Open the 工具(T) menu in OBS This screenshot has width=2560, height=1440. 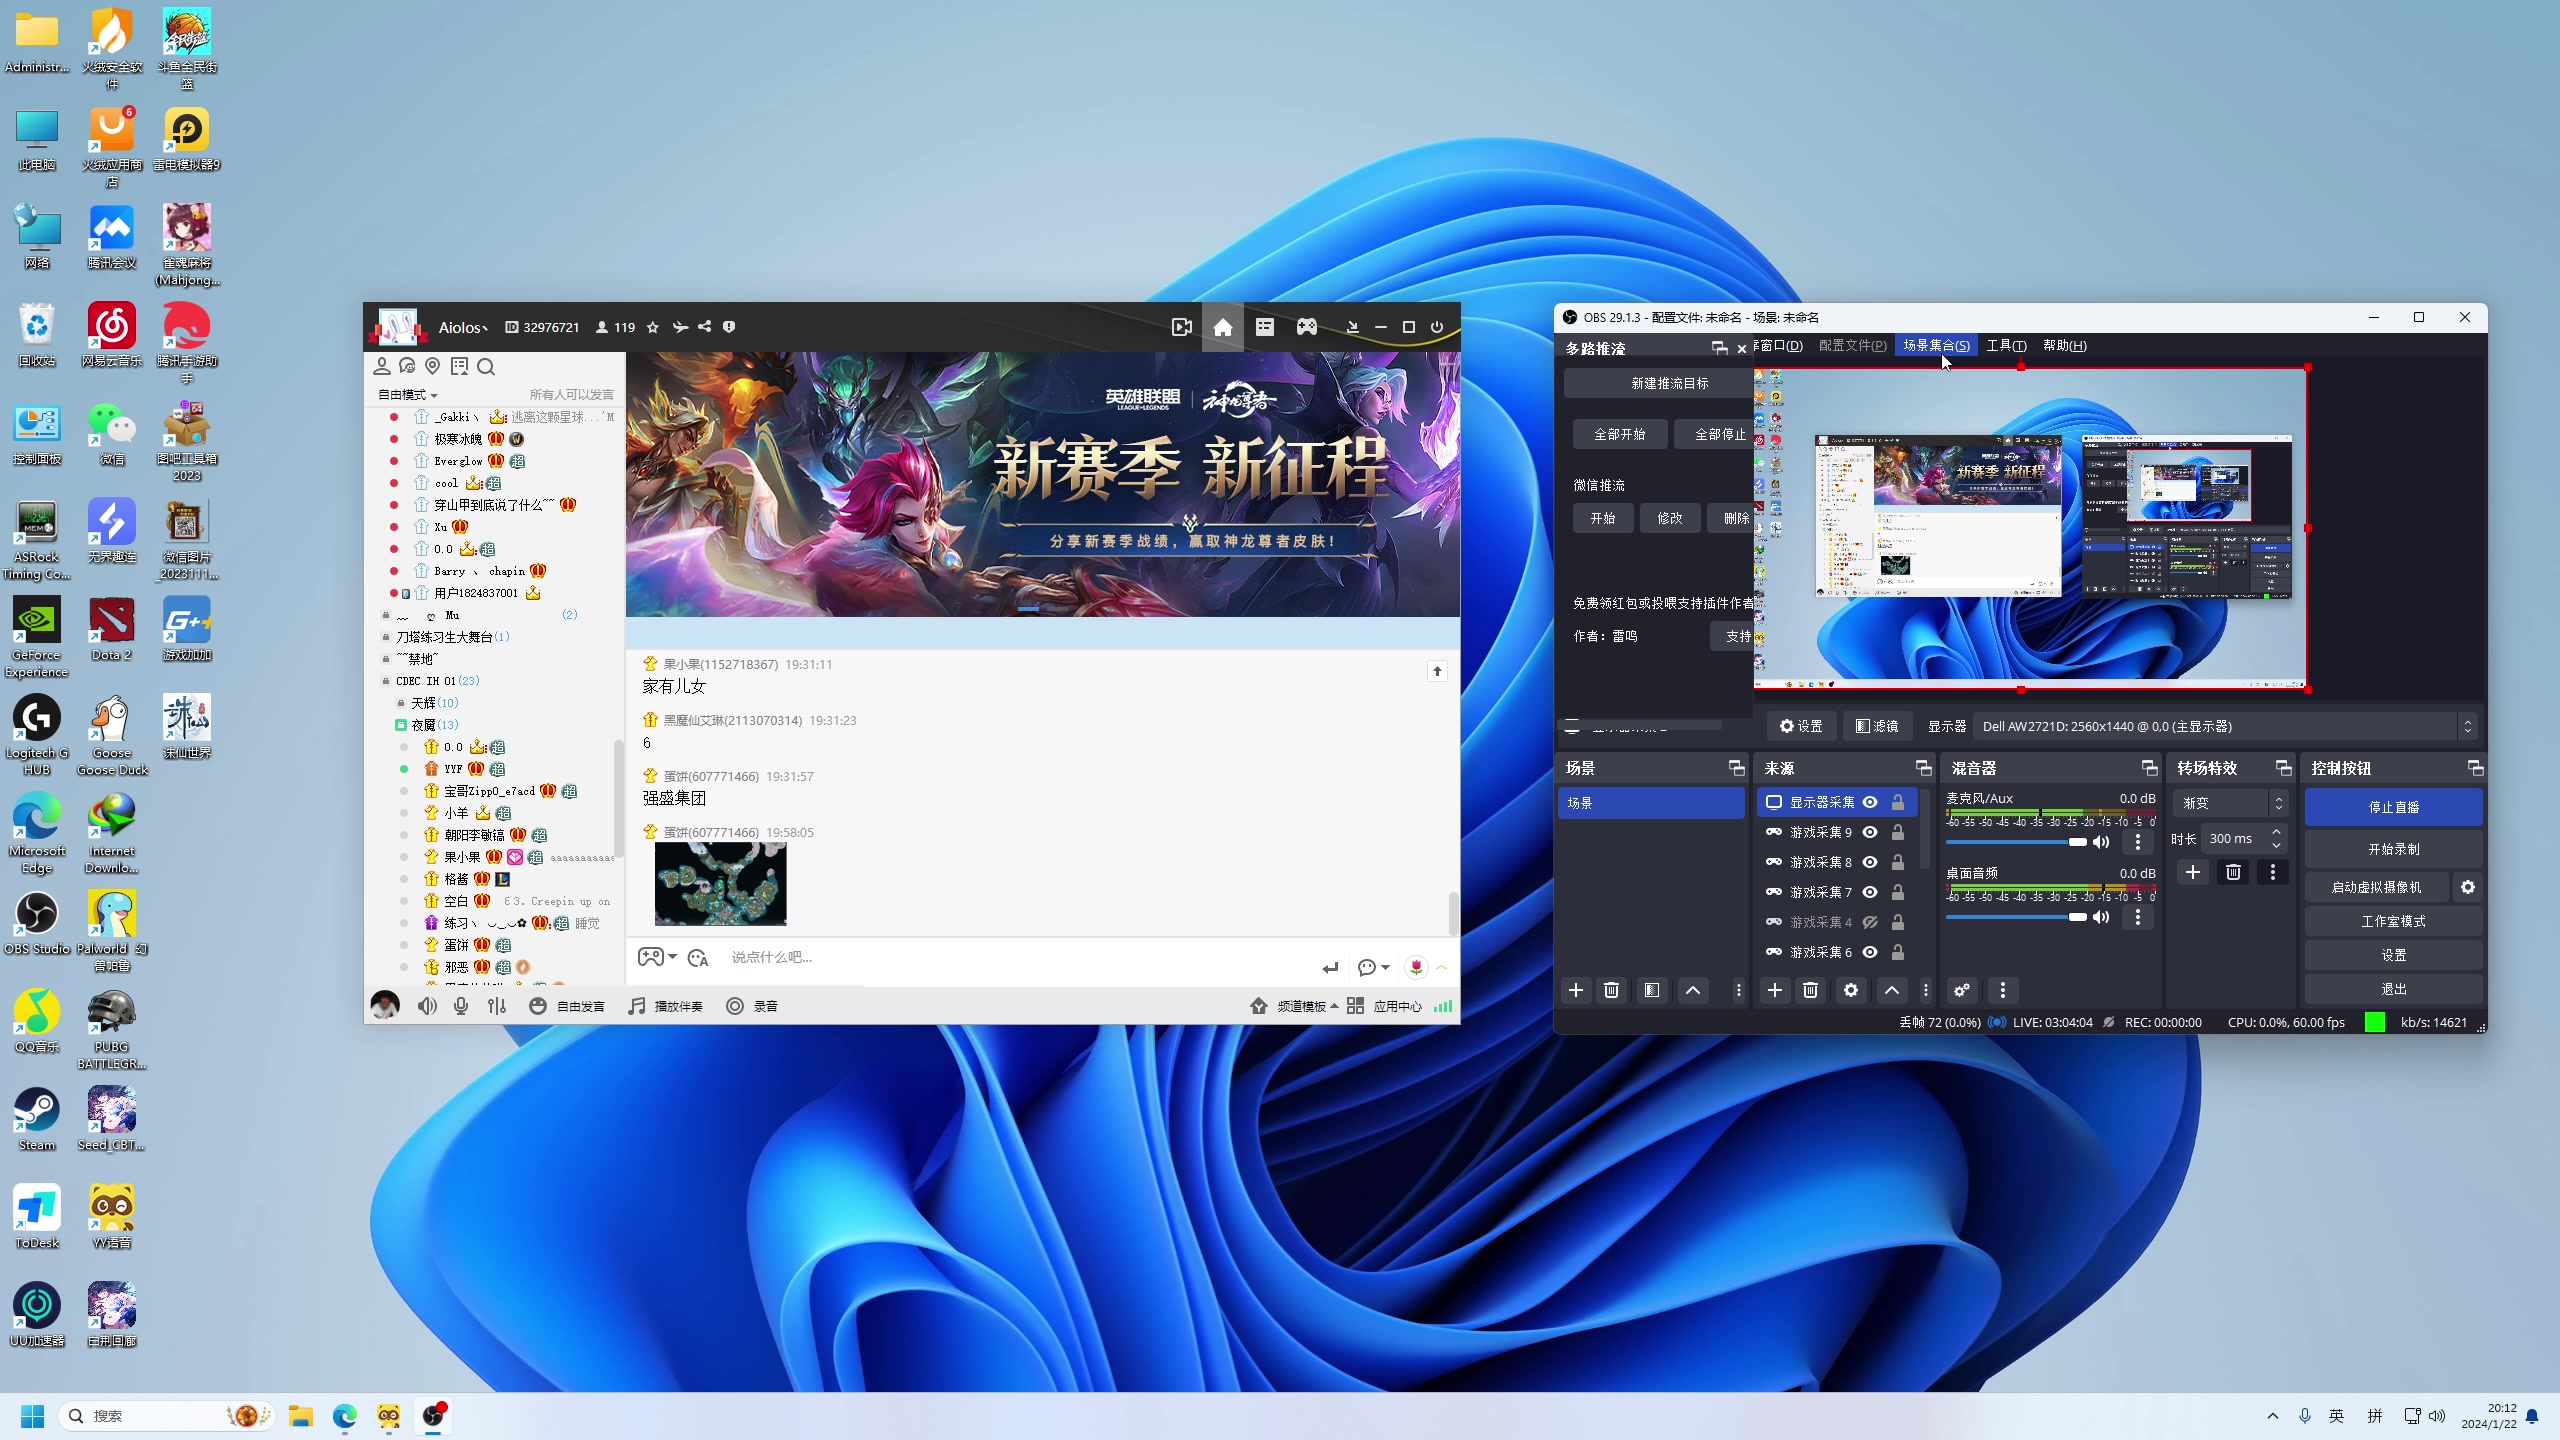click(2006, 345)
